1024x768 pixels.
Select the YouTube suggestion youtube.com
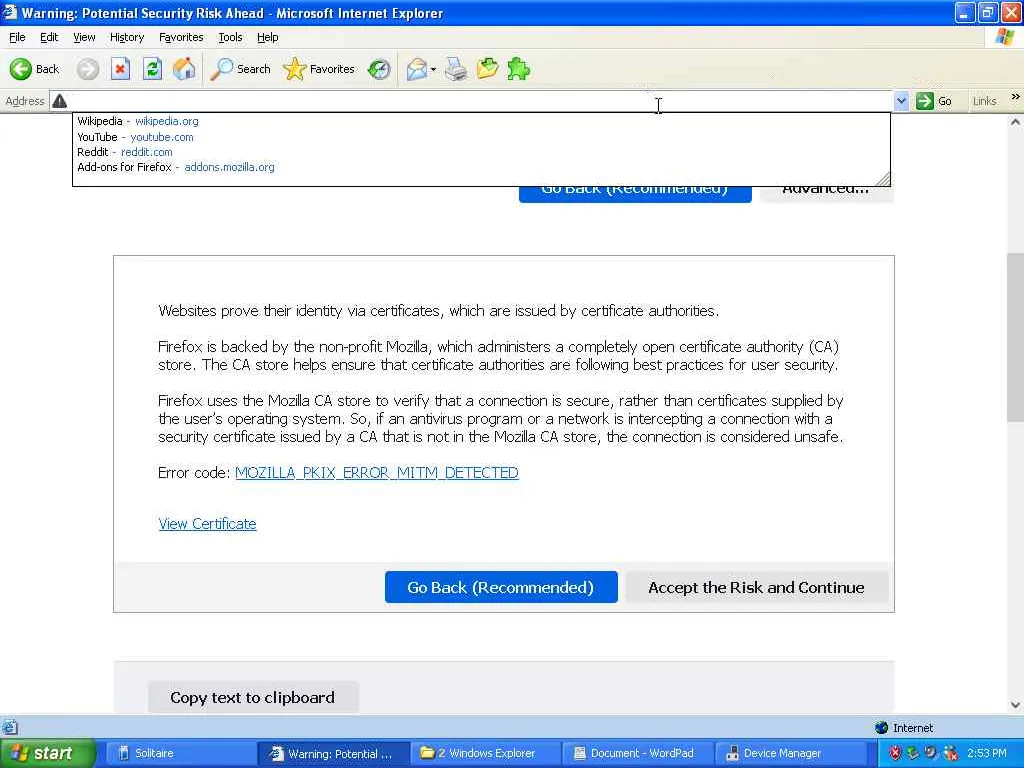[x=480, y=137]
